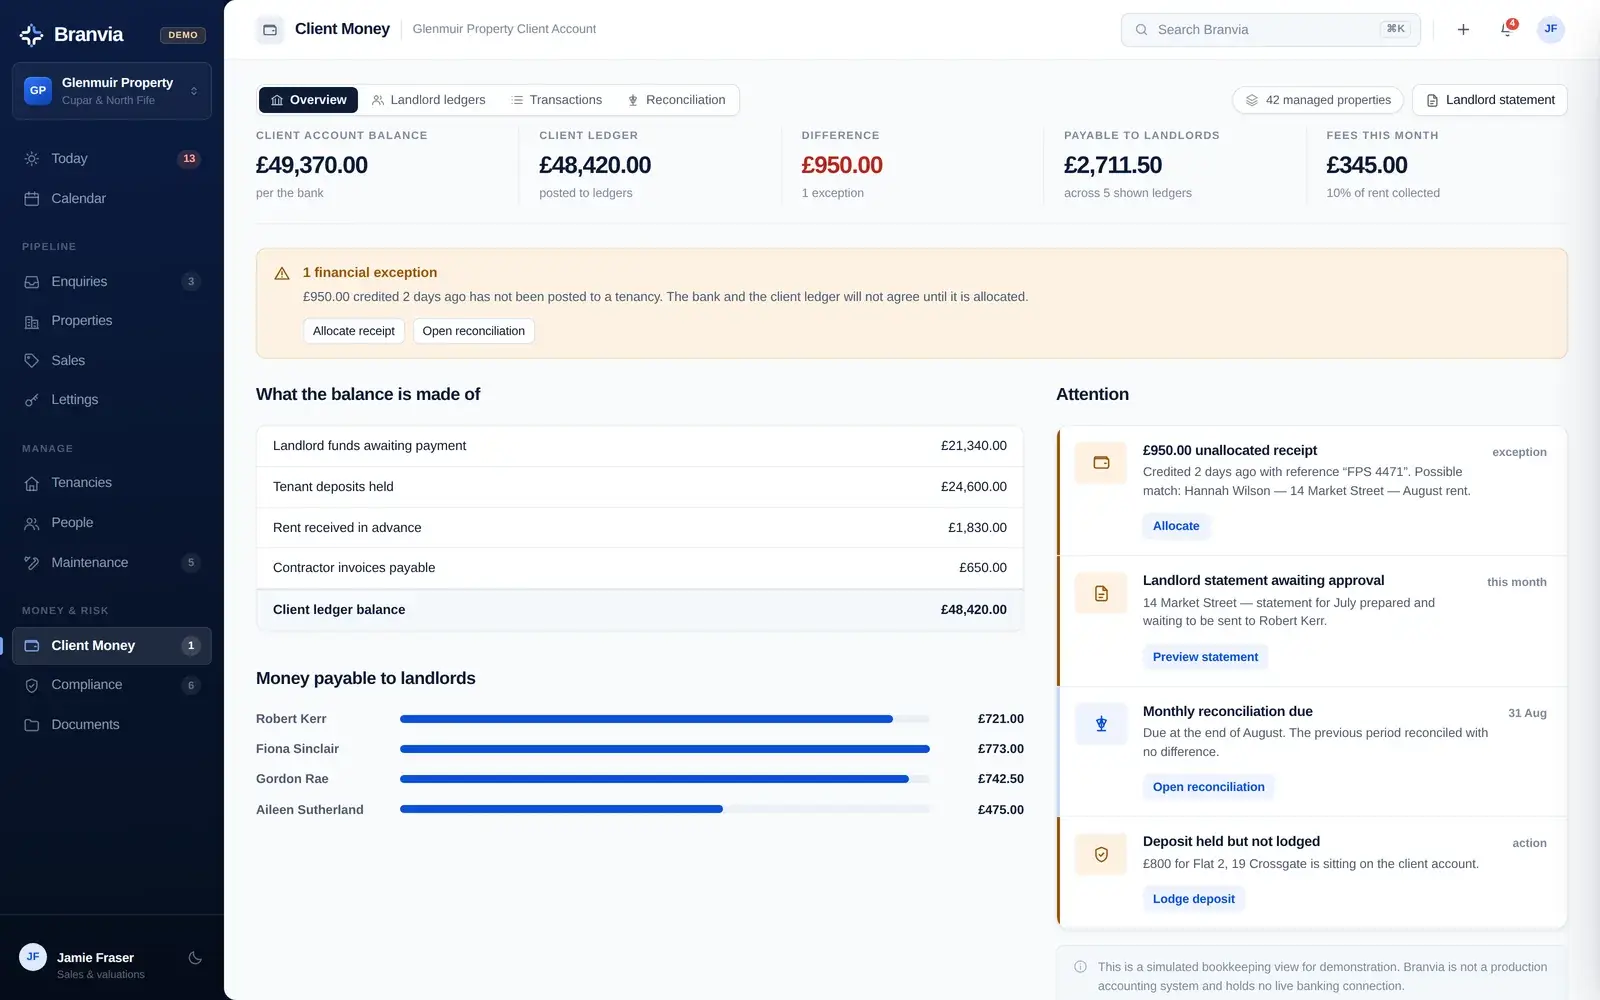1600x1000 pixels.
Task: Select the Tenant deposits held row
Action: click(640, 487)
